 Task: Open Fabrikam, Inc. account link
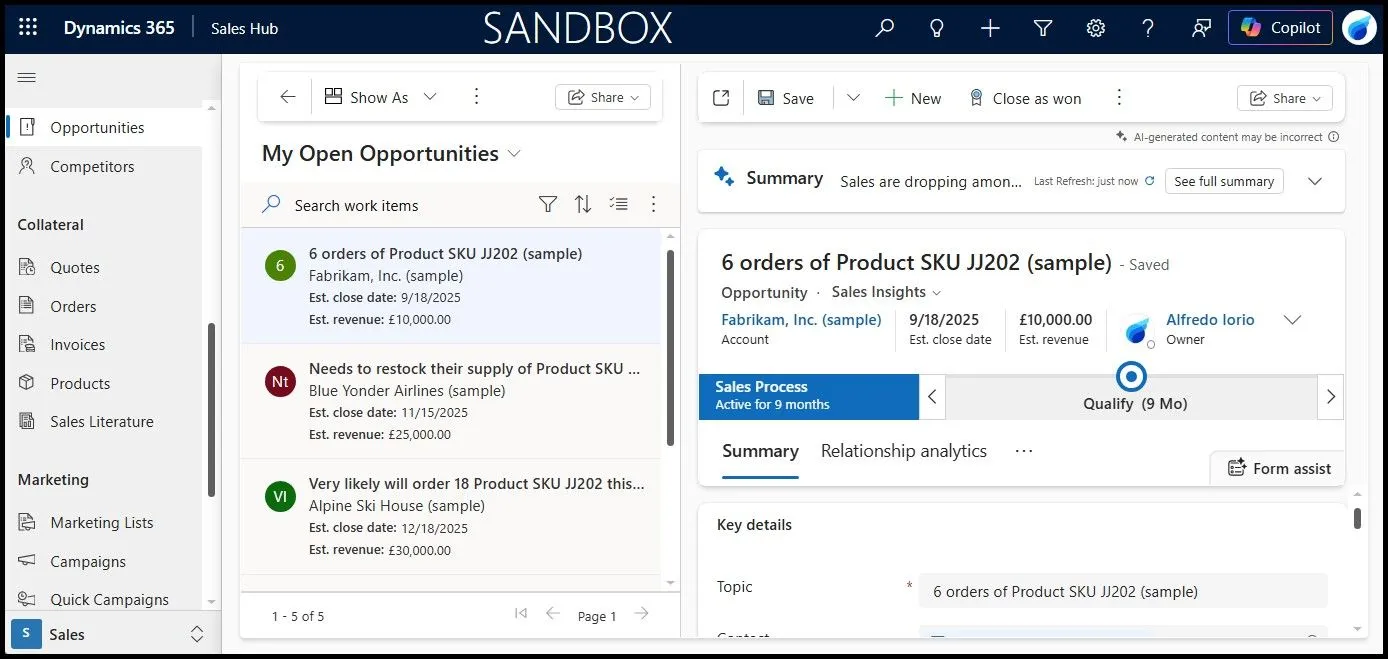point(801,320)
